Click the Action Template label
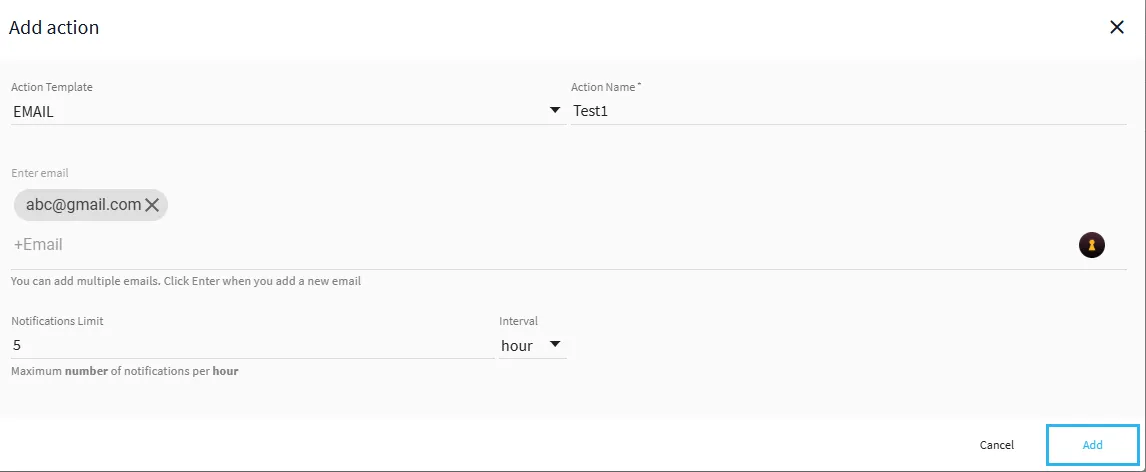The image size is (1146, 472). 52,87
